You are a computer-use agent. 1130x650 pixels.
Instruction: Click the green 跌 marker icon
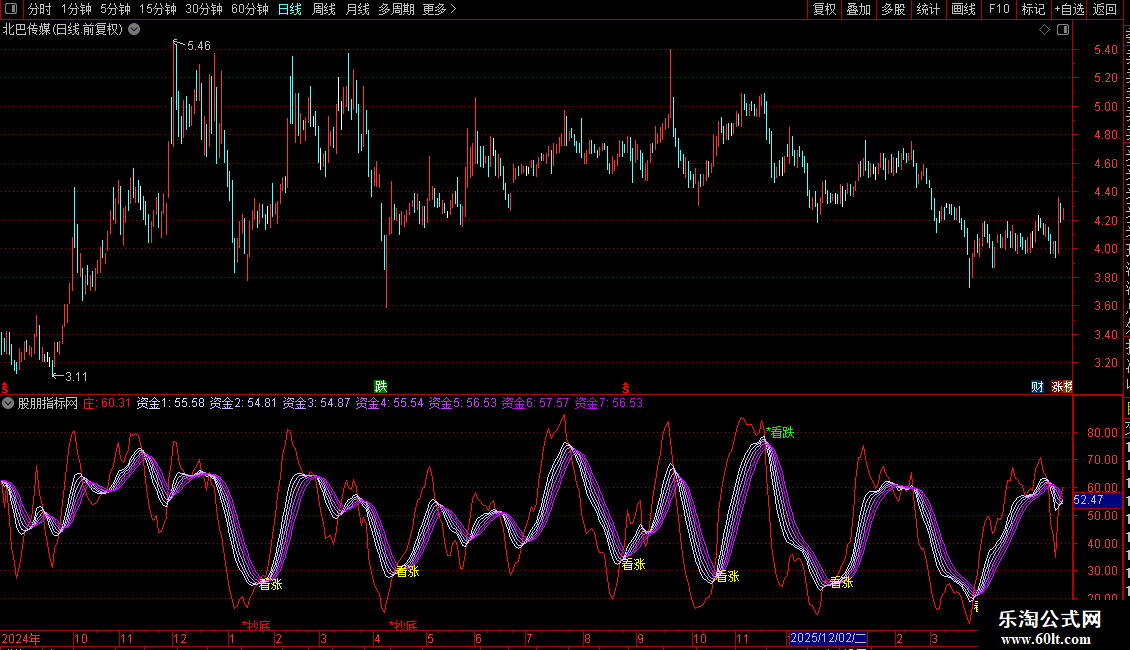tap(381, 387)
